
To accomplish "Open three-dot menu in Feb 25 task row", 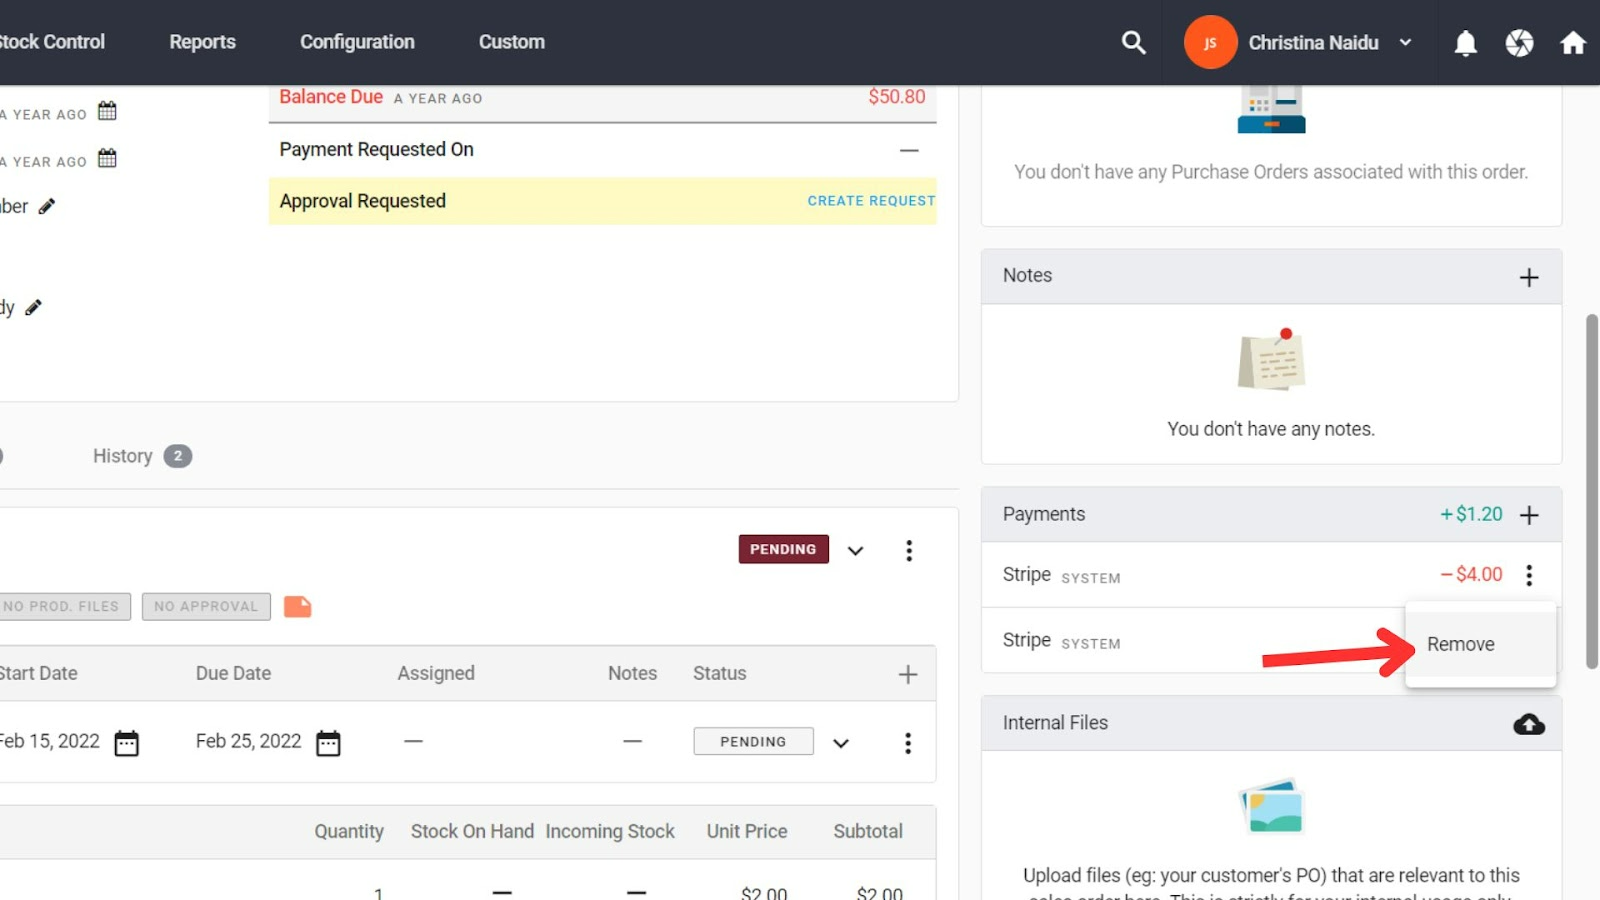I will [907, 743].
